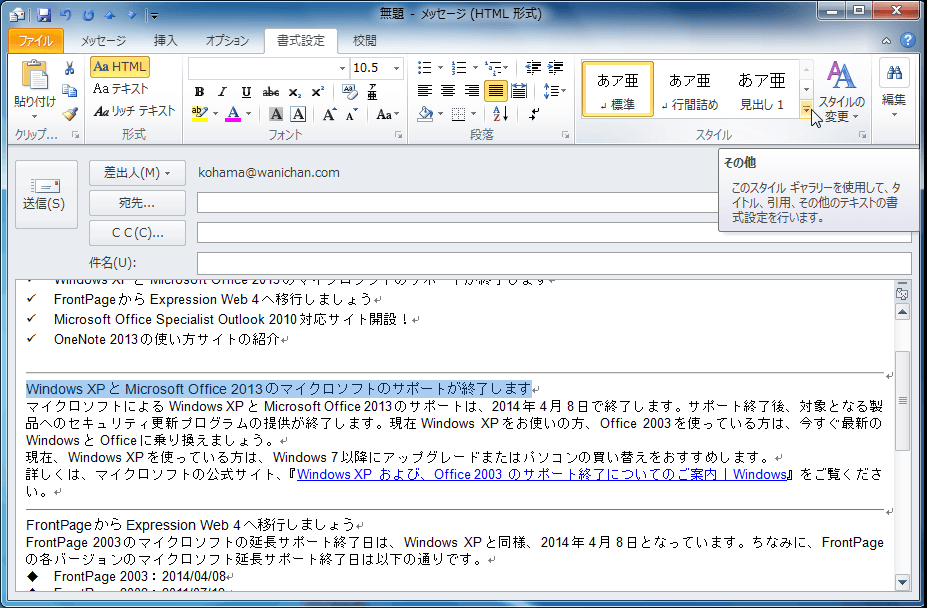Screen dimensions: 927x608
Task: Go to the previous item arrow
Action: [x=109, y=15]
